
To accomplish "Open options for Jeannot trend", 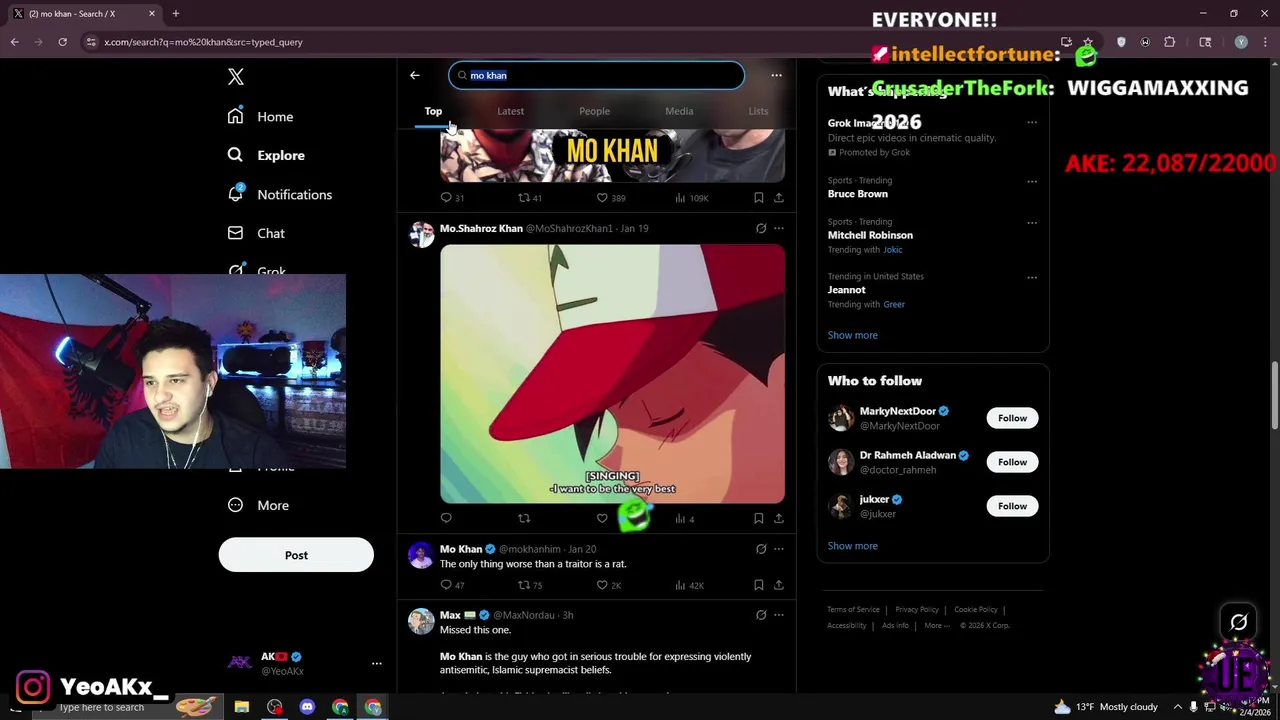I will (1032, 278).
